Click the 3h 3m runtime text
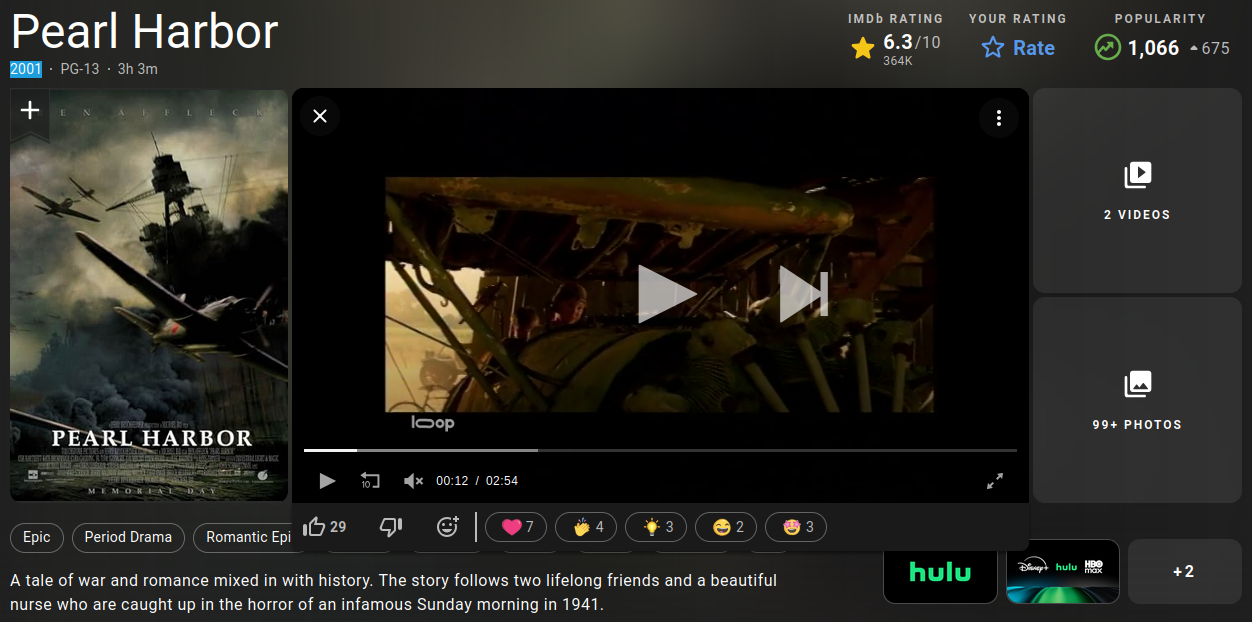 (x=138, y=69)
